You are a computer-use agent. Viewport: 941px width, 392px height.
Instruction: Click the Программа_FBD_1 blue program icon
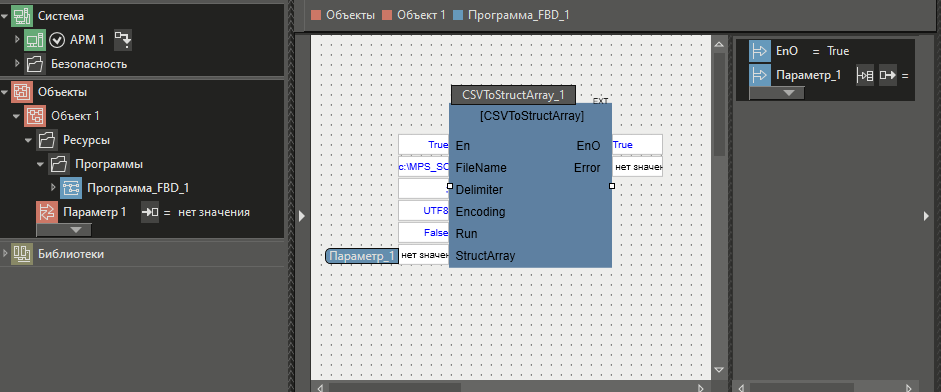point(71,188)
